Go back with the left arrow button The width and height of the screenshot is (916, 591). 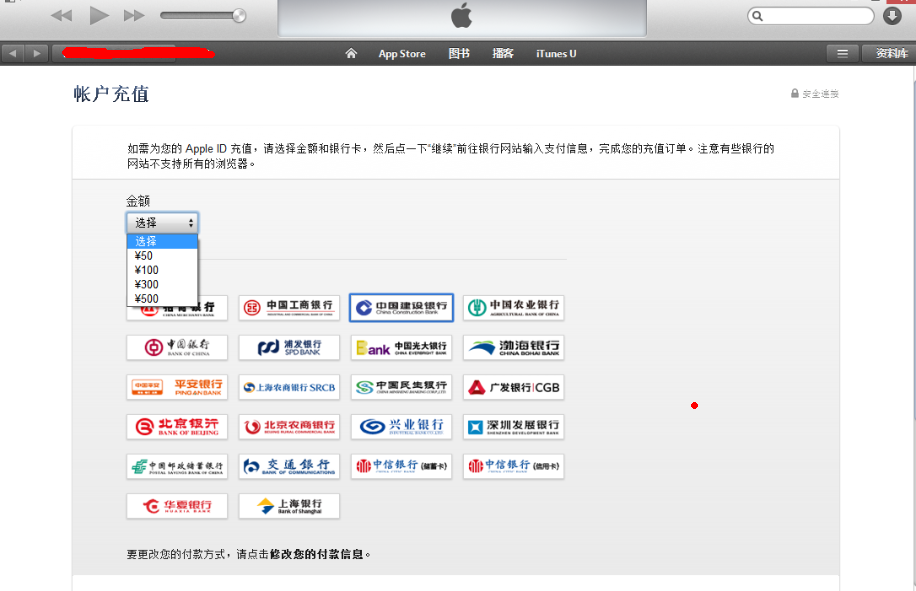(13, 54)
